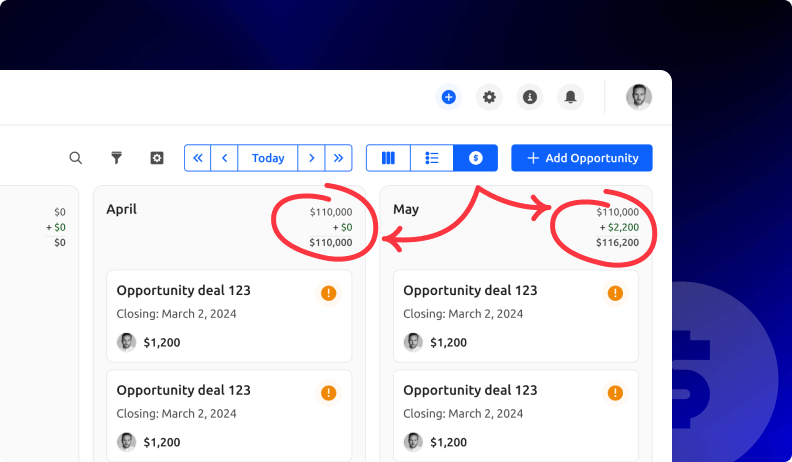This screenshot has width=792, height=462.
Task: Open user profile avatar in header
Action: click(x=639, y=97)
